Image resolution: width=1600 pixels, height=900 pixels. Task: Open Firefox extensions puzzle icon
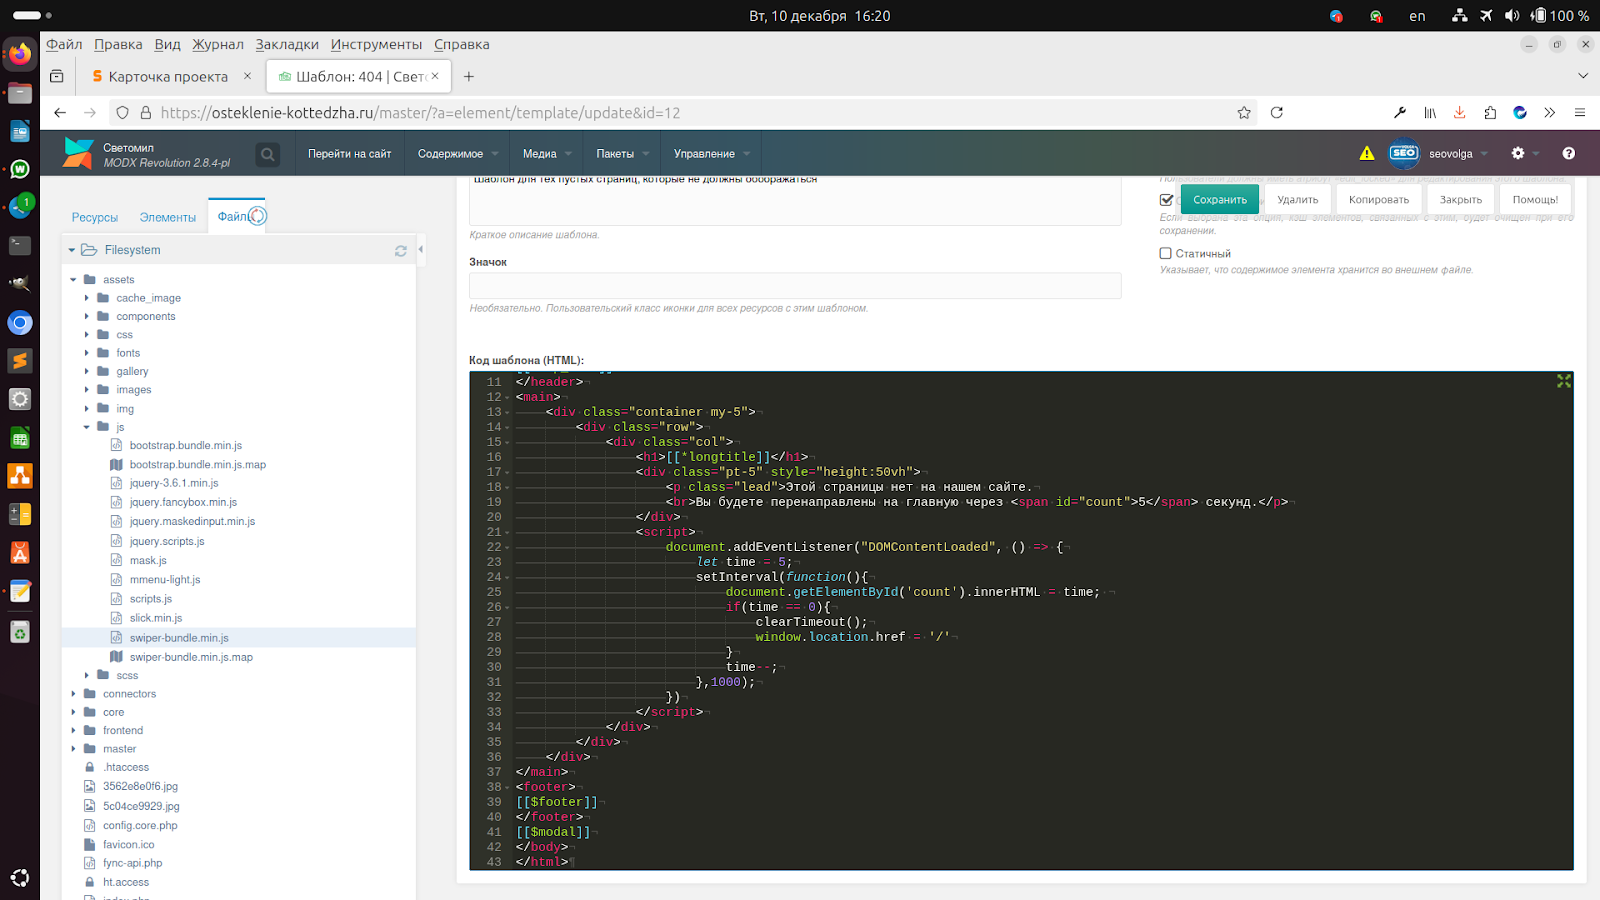click(x=1490, y=113)
